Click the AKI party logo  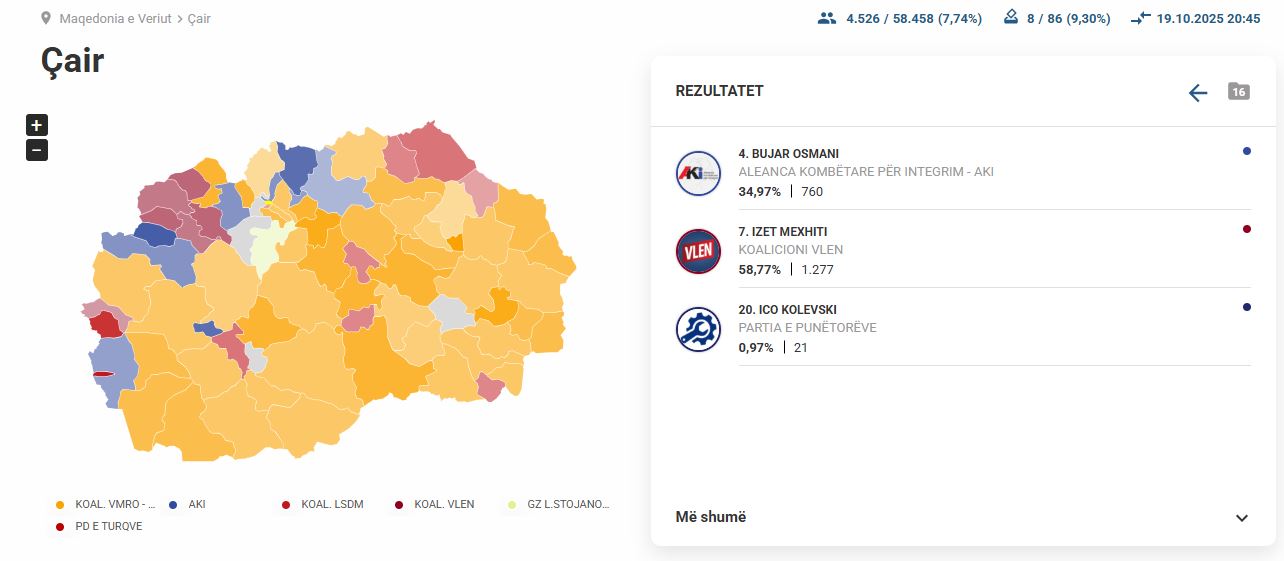point(698,173)
